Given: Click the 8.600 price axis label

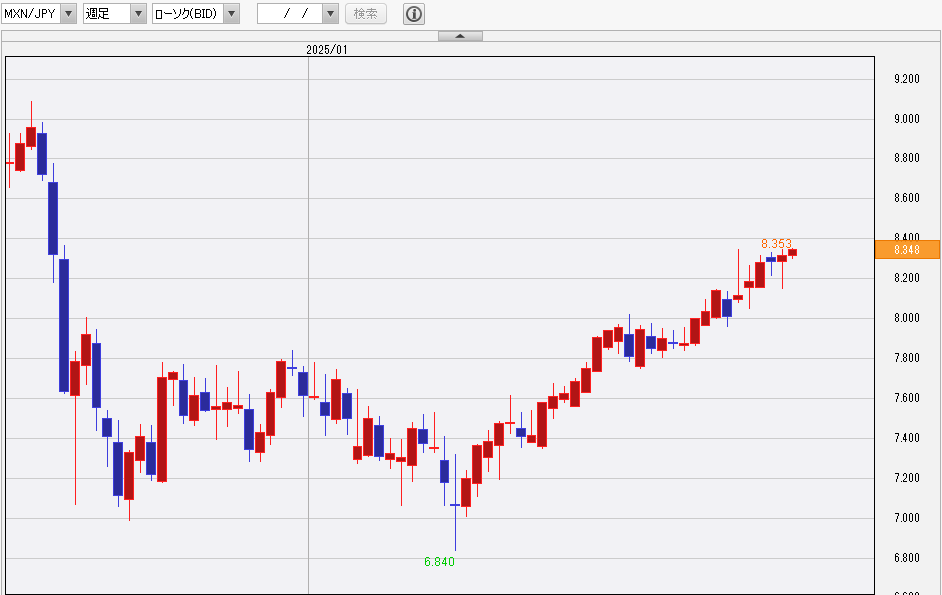Looking at the screenshot, I should point(907,198).
